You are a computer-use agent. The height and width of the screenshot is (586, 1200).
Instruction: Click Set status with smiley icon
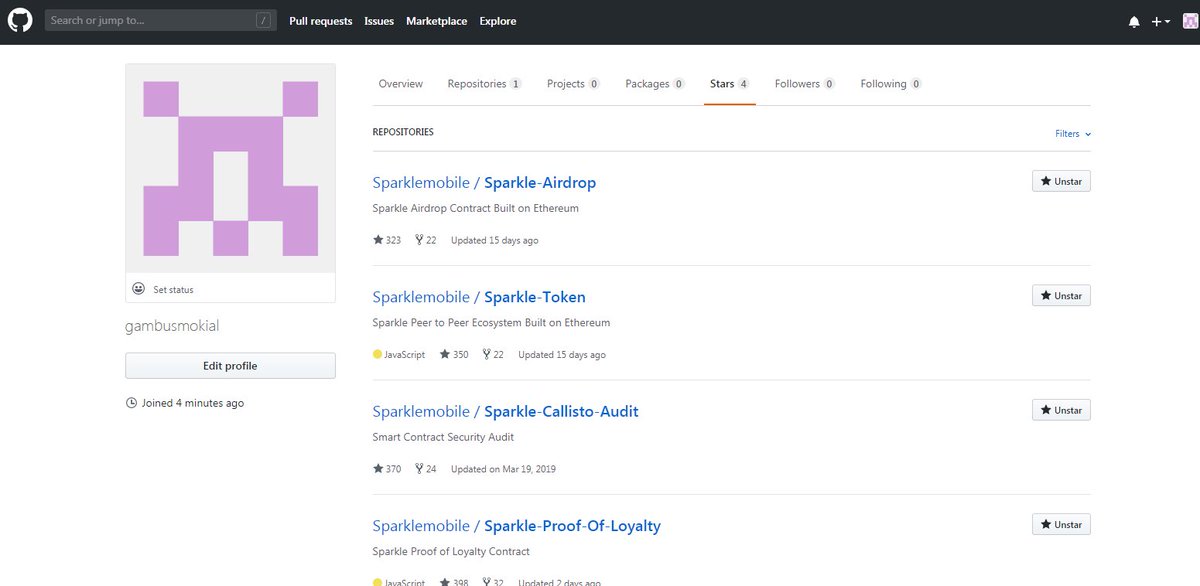[x=163, y=290]
